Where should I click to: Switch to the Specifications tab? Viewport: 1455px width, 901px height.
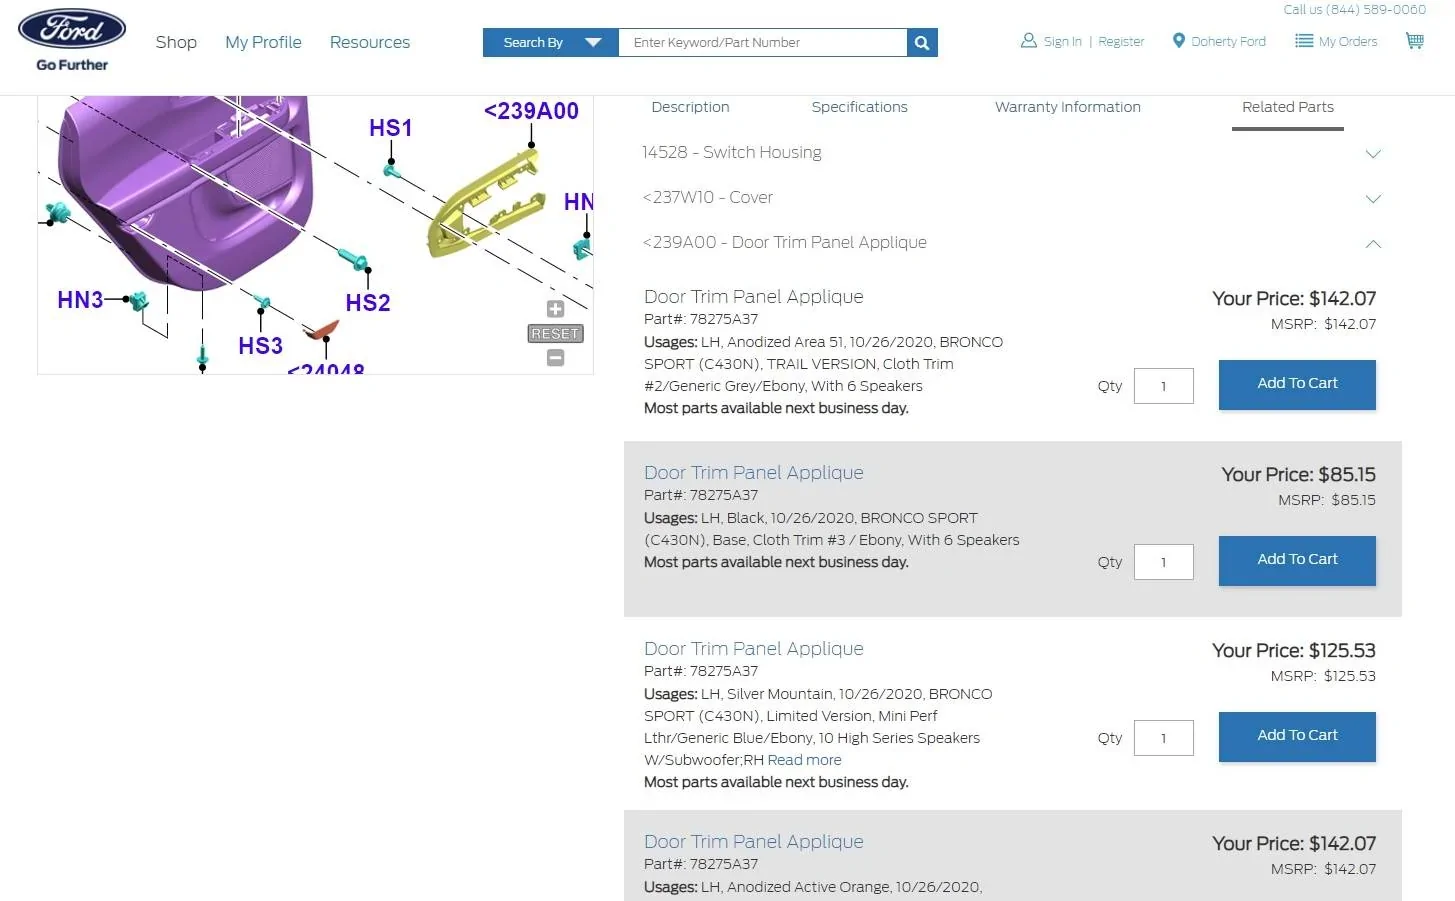click(859, 107)
